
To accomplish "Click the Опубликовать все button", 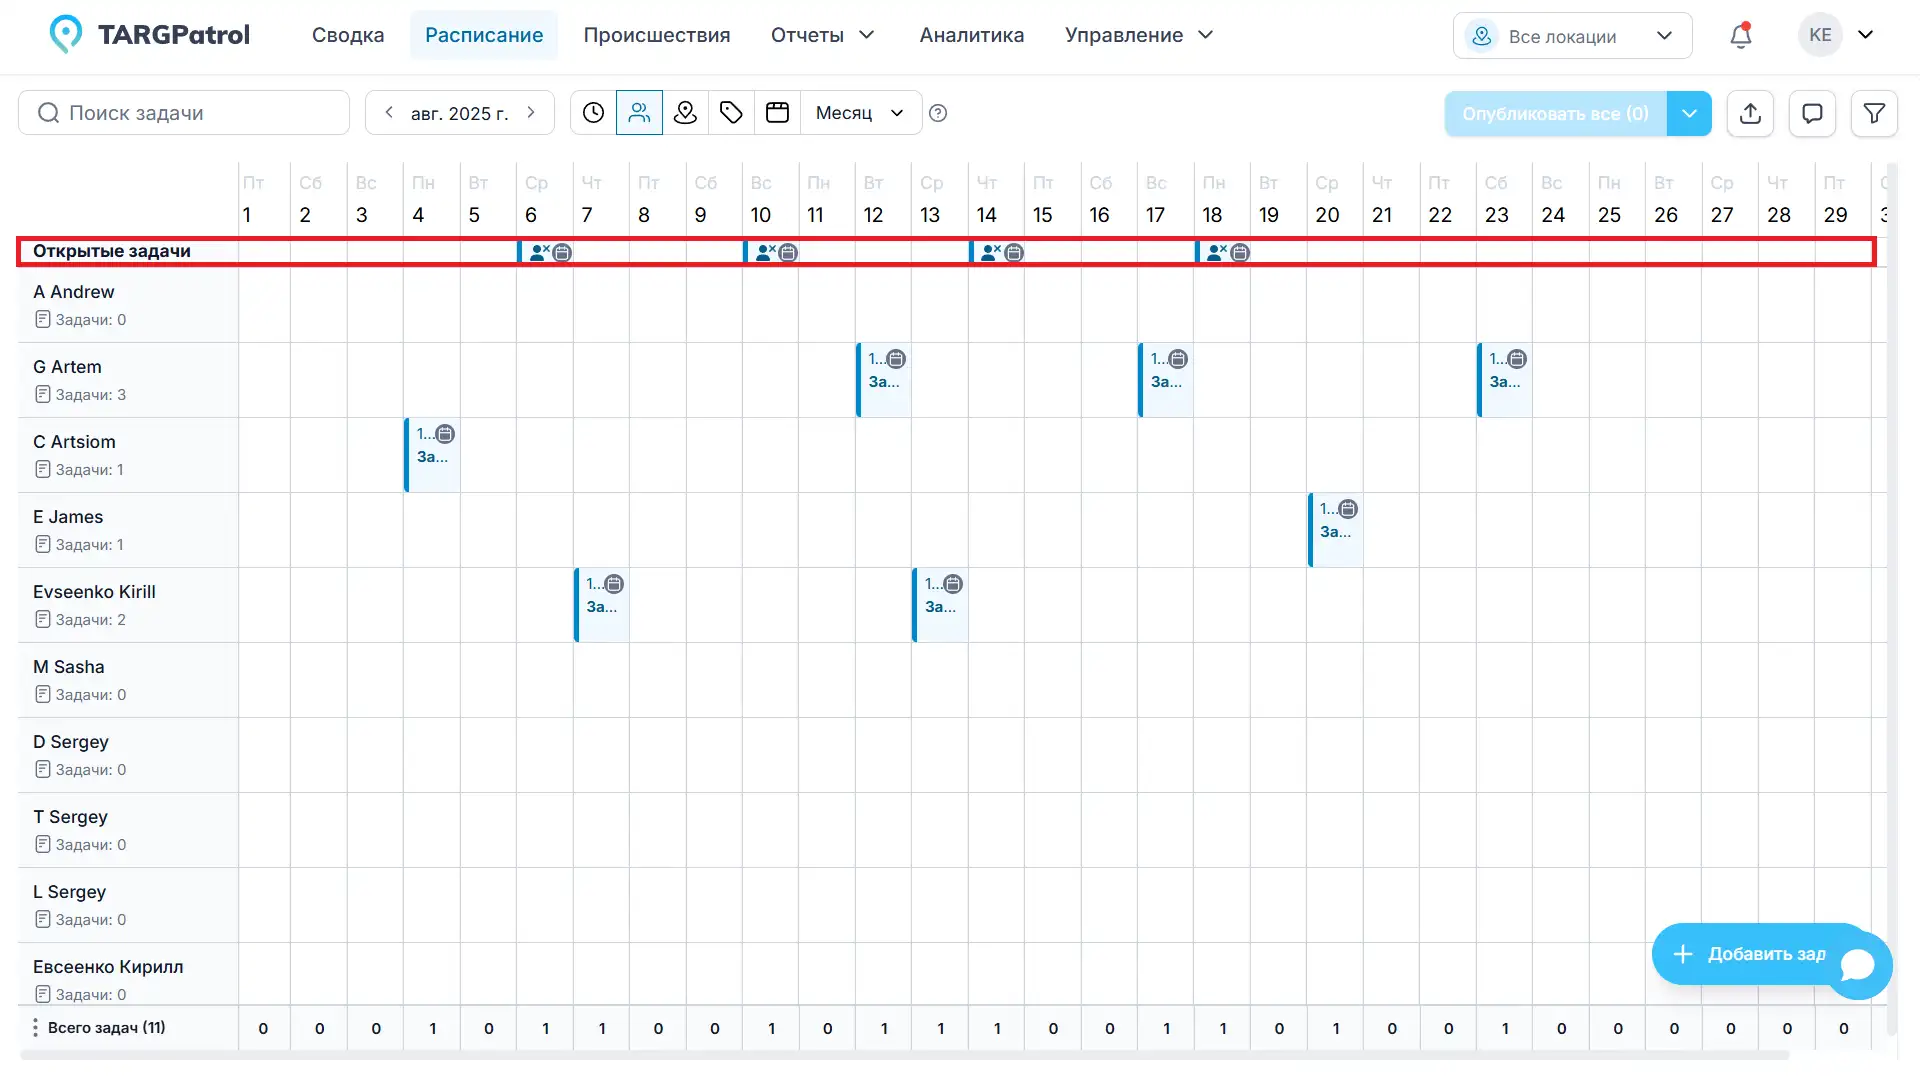I will pyautogui.click(x=1553, y=113).
